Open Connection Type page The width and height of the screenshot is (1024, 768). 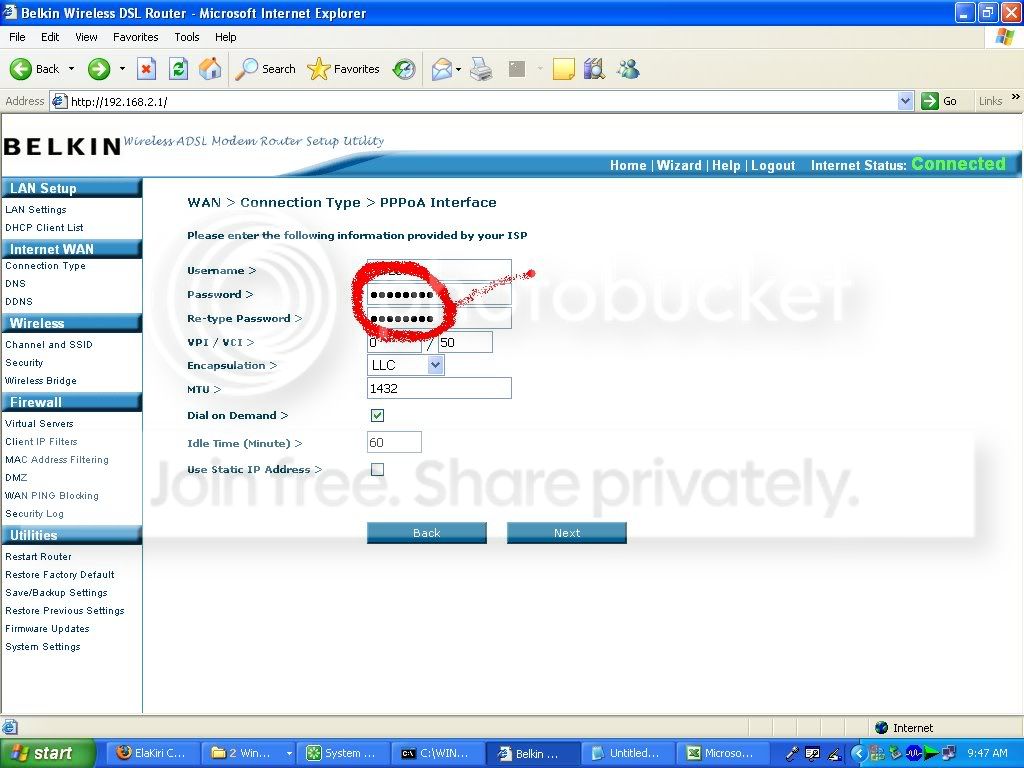coord(46,266)
